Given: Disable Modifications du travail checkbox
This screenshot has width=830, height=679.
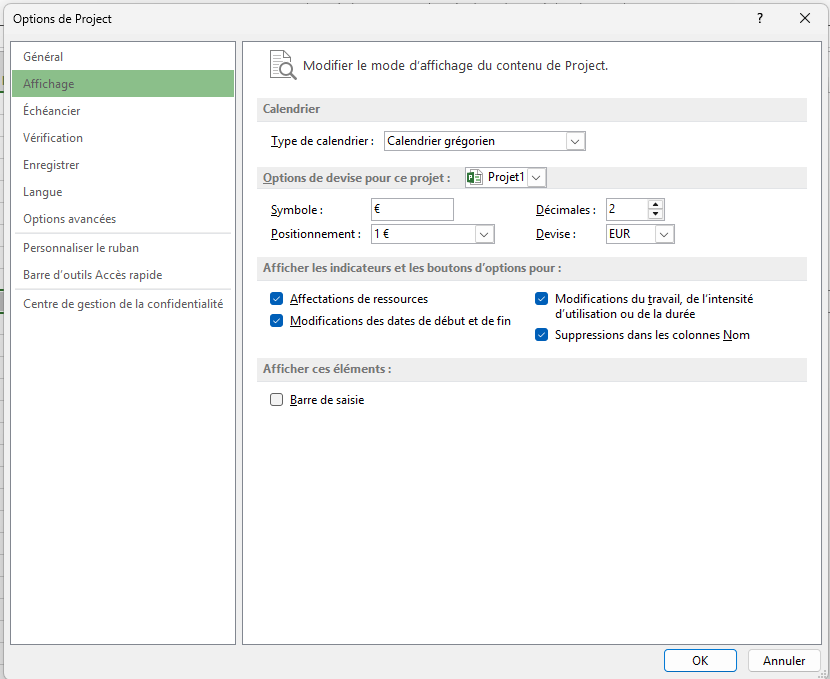Looking at the screenshot, I should pyautogui.click(x=541, y=298).
